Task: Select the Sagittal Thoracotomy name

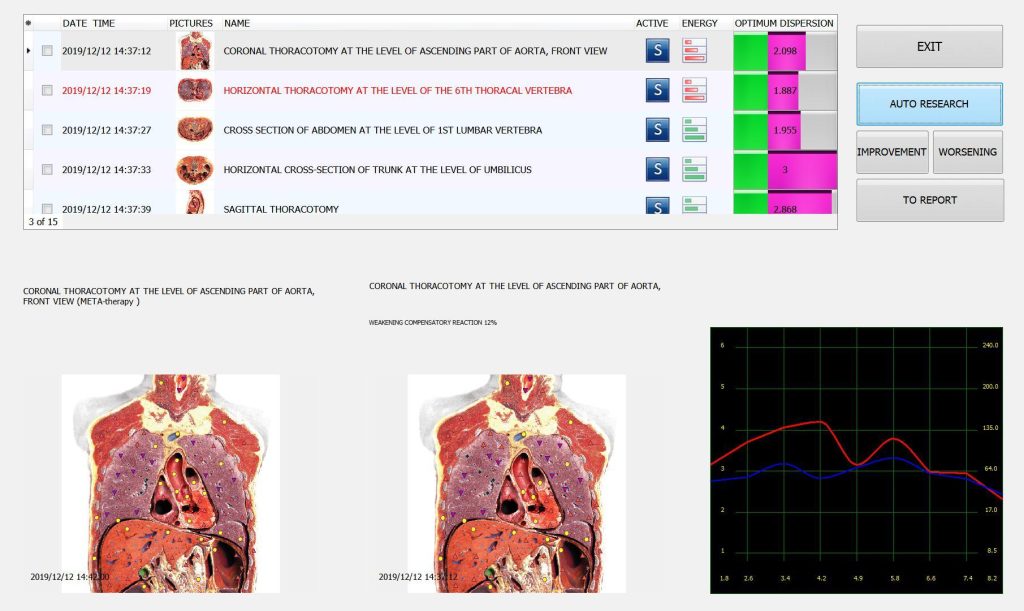Action: (281, 209)
